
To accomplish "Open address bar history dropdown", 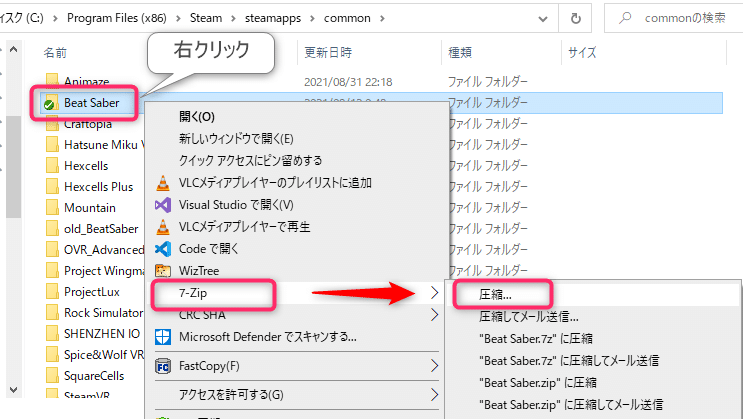I will [x=543, y=18].
